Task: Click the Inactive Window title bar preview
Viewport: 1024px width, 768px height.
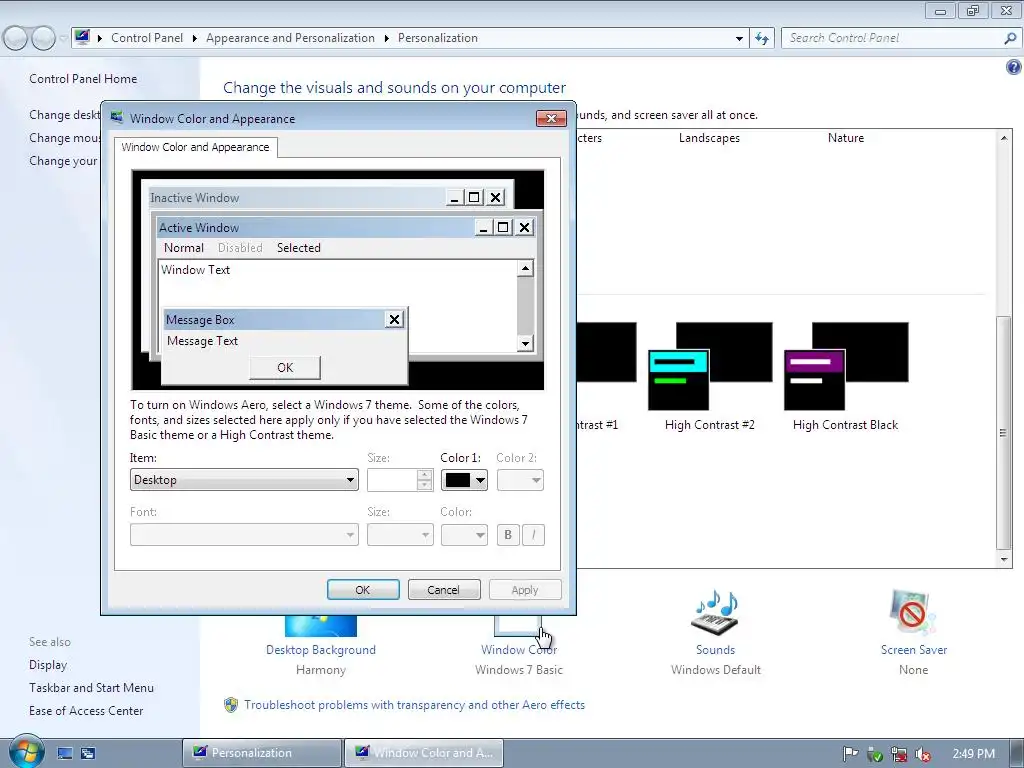Action: [x=297, y=197]
